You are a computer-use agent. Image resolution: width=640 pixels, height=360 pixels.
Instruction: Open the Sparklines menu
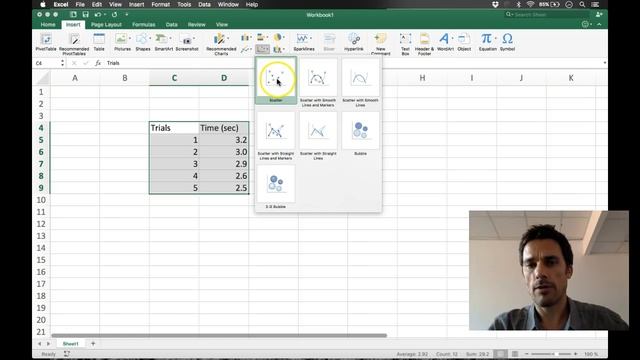(304, 42)
